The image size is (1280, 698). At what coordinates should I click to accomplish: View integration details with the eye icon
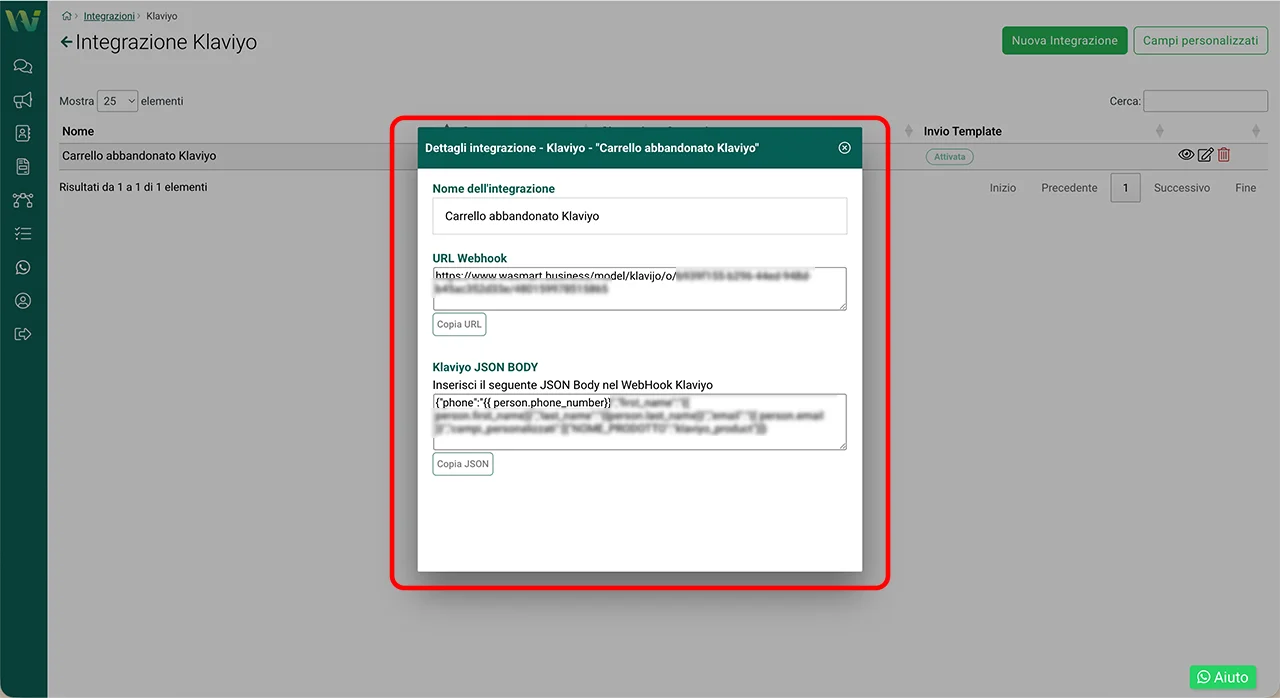click(x=1186, y=155)
